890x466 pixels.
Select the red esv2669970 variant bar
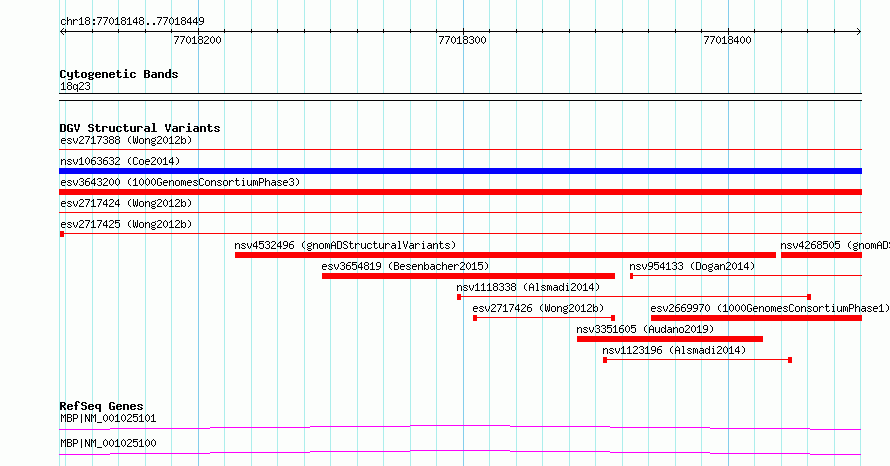(x=756, y=318)
